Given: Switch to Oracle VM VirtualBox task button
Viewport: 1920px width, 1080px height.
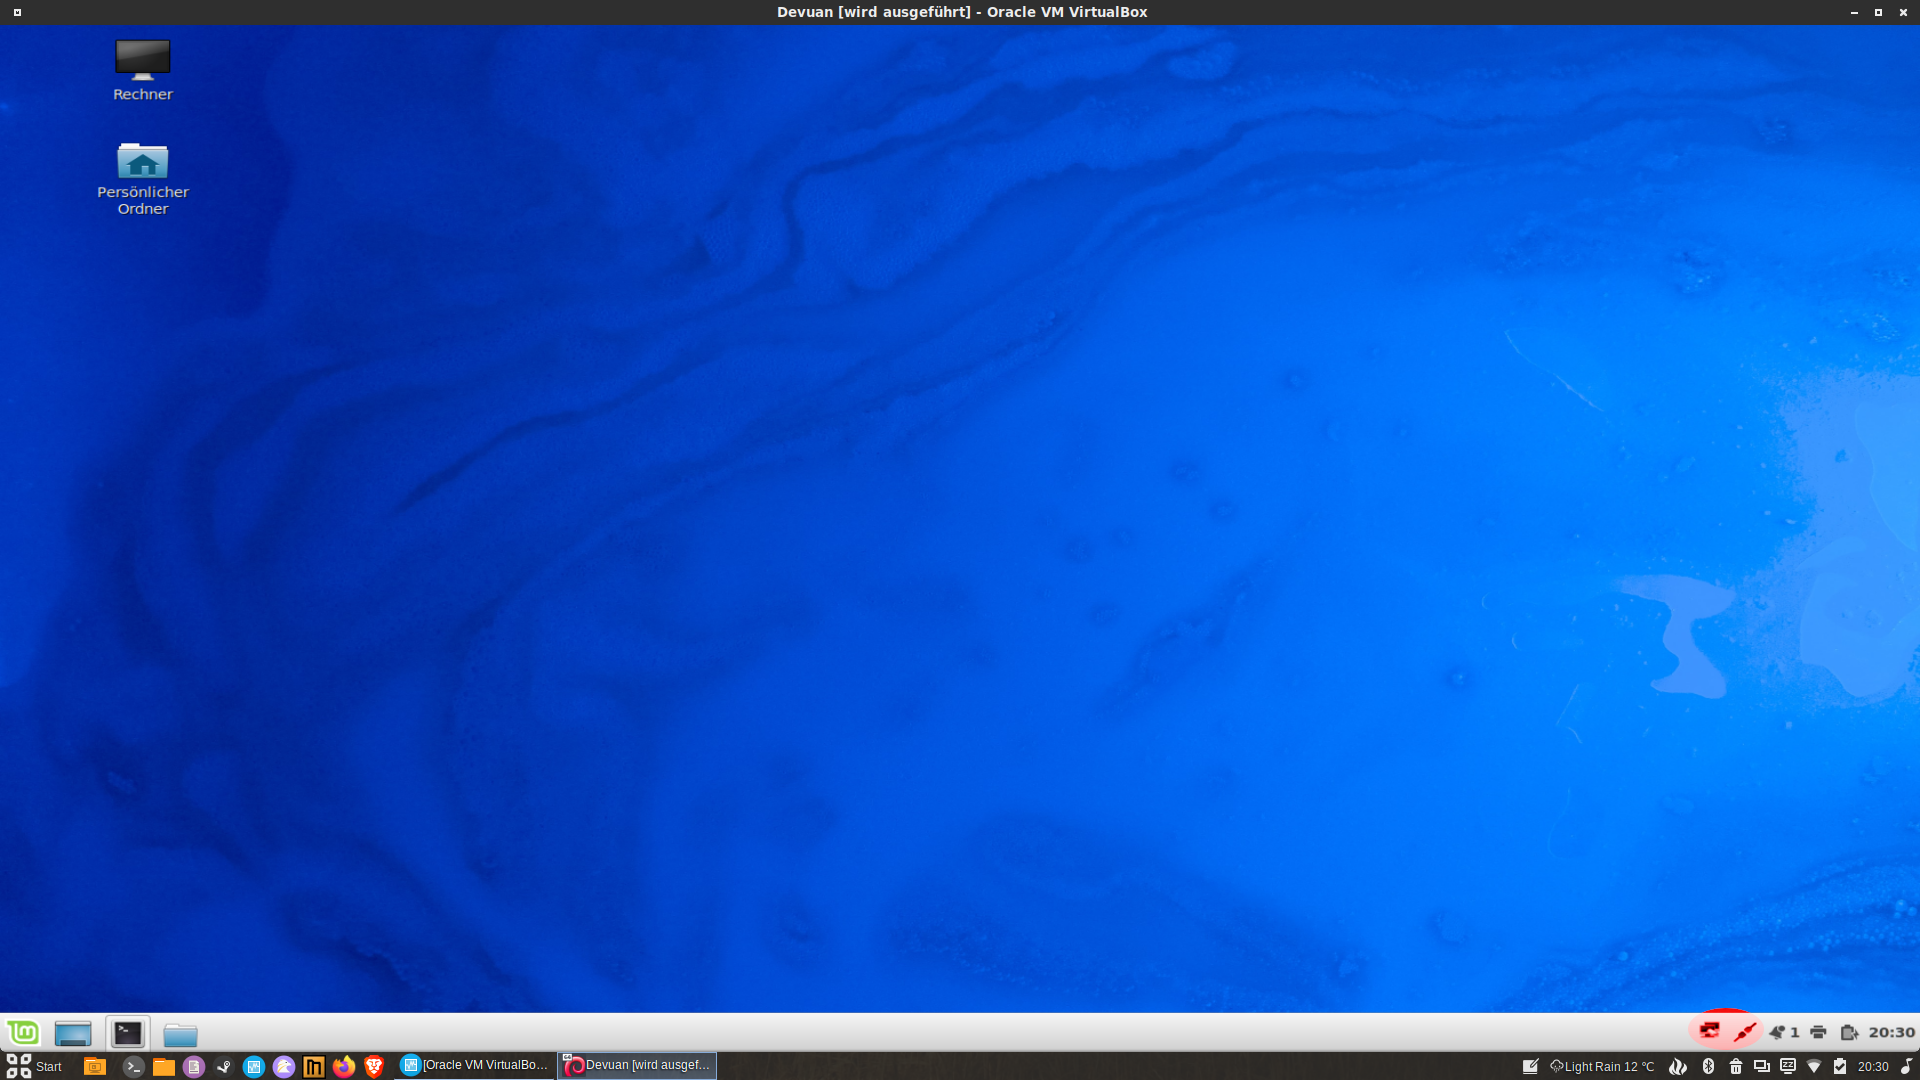Looking at the screenshot, I should 475,1065.
